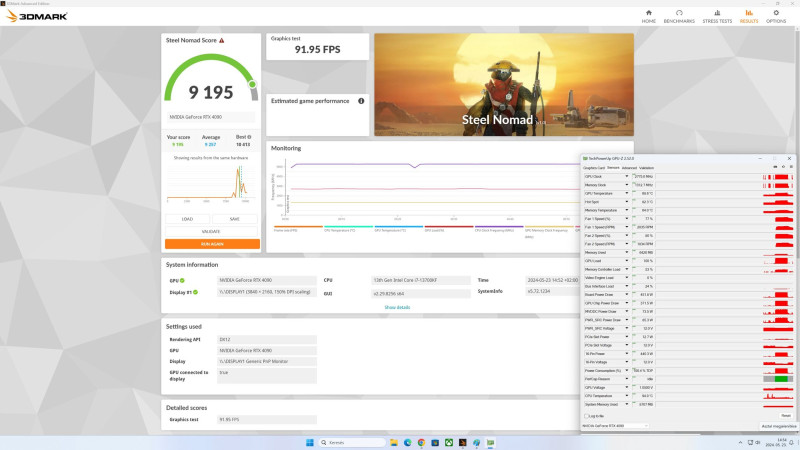The image size is (800, 450).
Task: Launch Microsoft Edge from the taskbar
Action: pos(408,442)
